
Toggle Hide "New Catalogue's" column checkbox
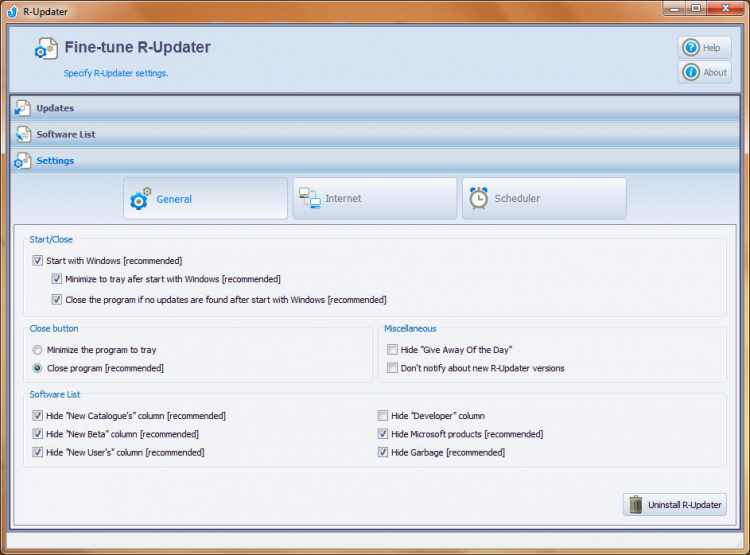tap(37, 416)
